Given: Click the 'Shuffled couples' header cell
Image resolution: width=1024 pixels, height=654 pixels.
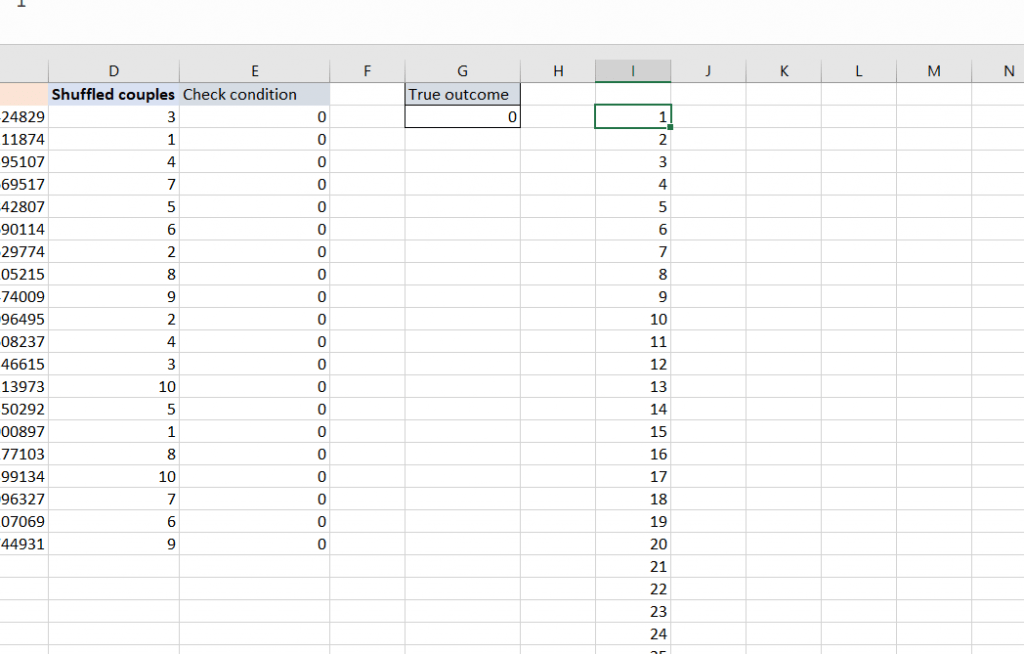Looking at the screenshot, I should pyautogui.click(x=113, y=94).
